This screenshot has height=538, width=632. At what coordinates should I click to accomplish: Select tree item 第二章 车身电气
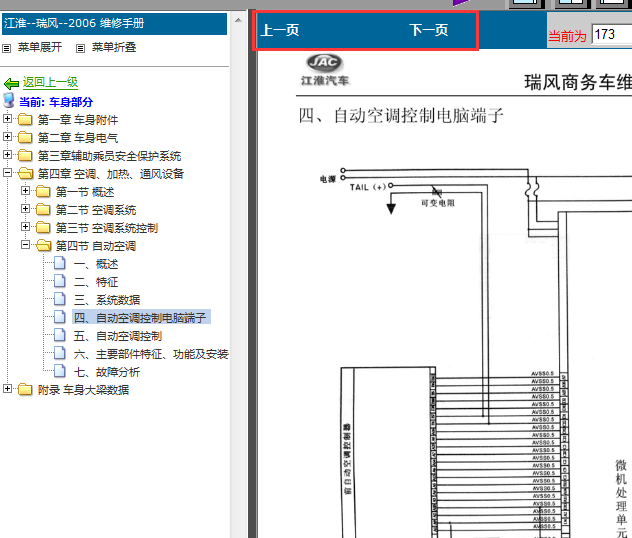coord(78,138)
